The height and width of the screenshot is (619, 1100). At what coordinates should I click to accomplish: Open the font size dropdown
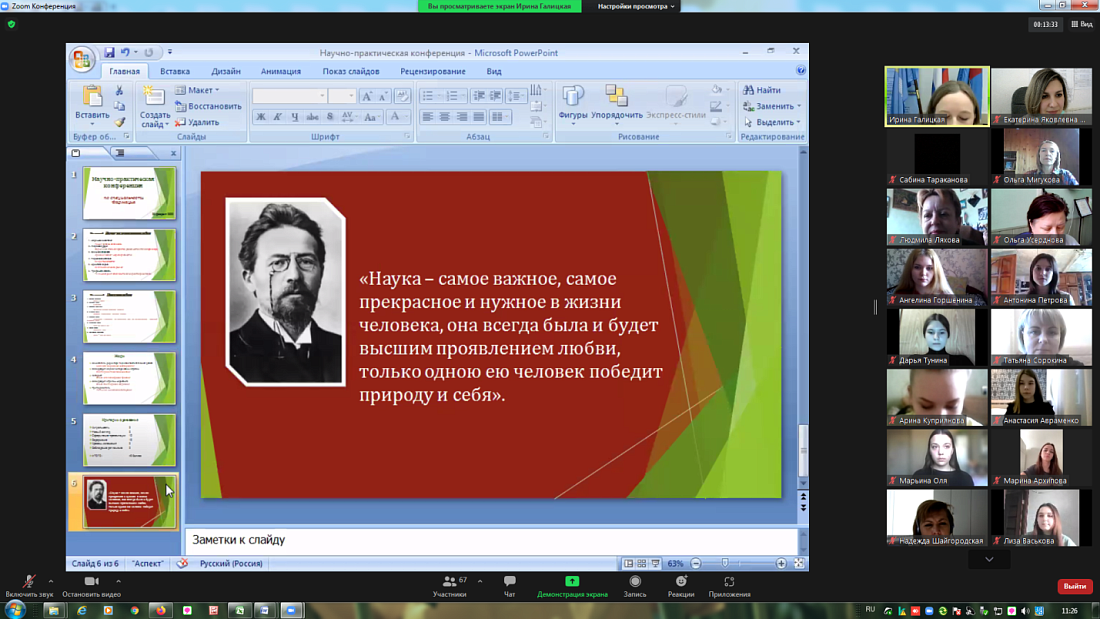coord(353,95)
